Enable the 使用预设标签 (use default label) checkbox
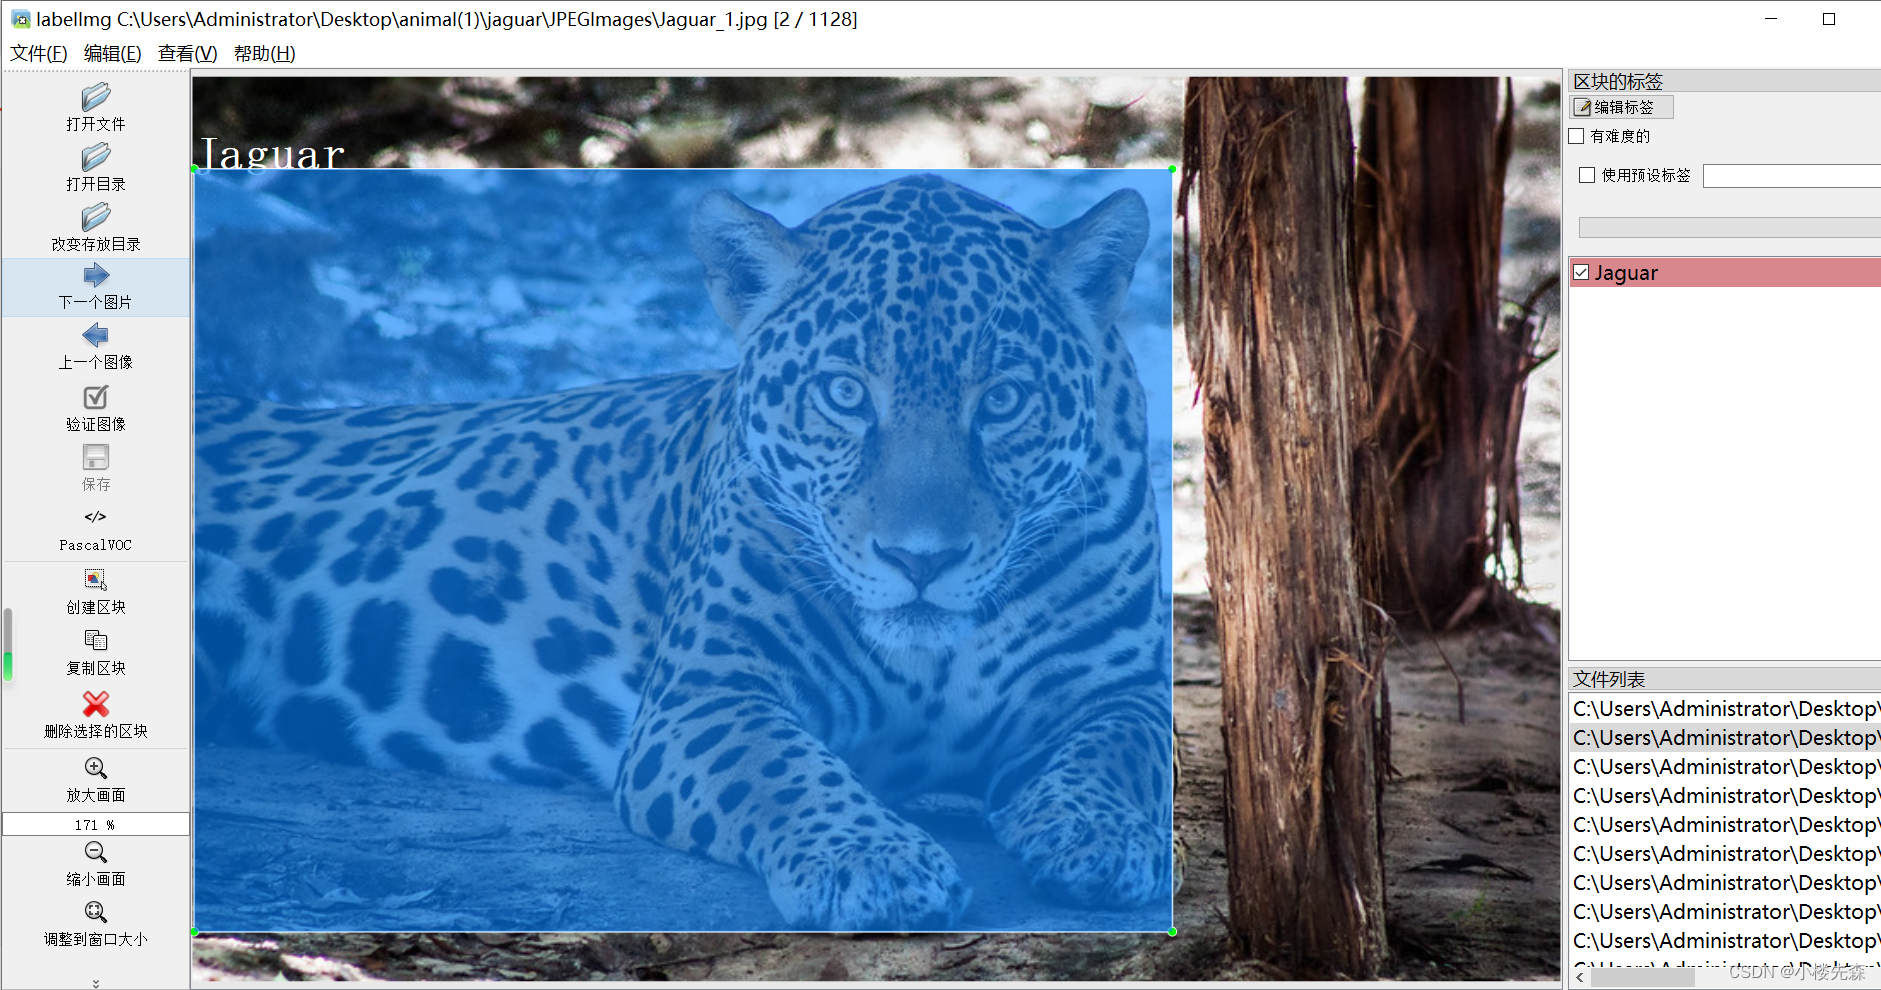This screenshot has height=990, width=1881. coord(1587,175)
